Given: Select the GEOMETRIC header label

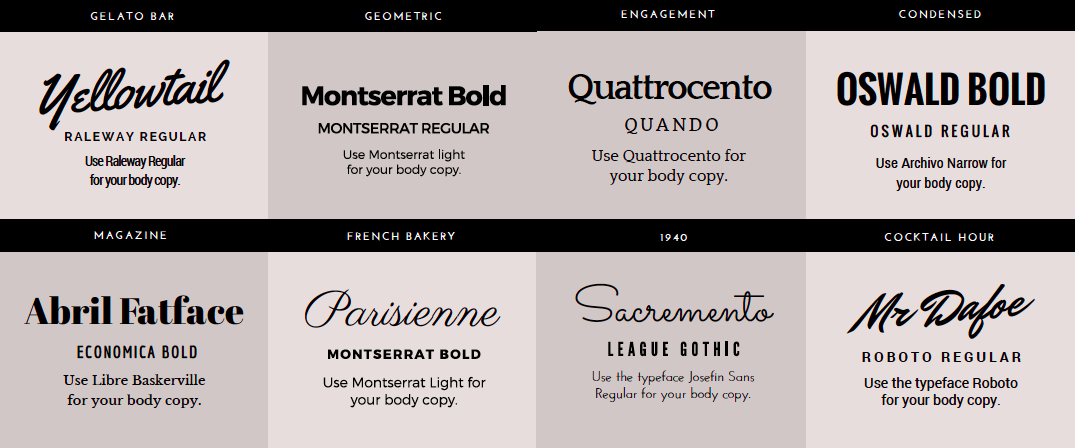Looking at the screenshot, I should 404,16.
